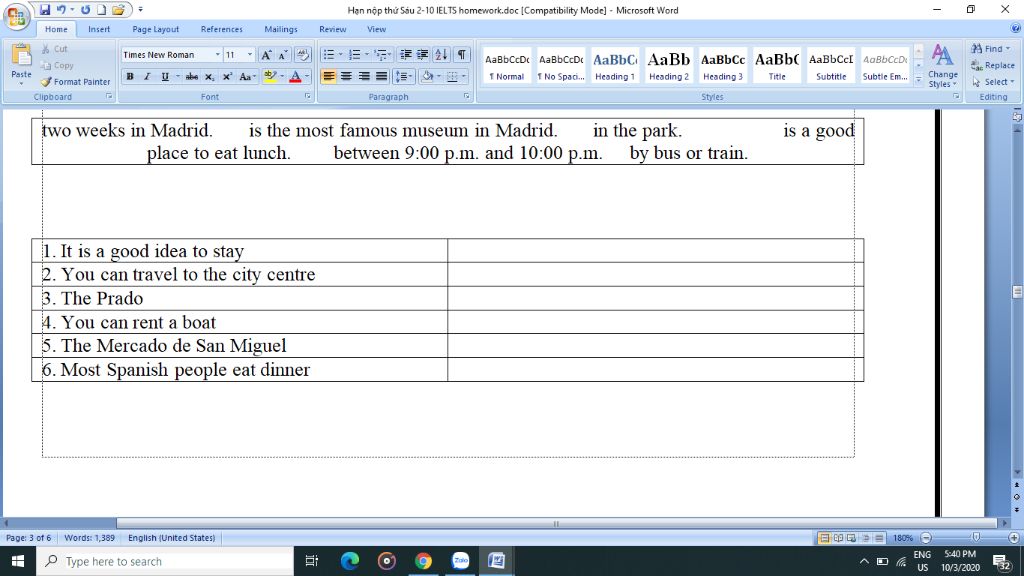Open Change Styles menu
Image resolution: width=1024 pixels, height=576 pixels.
tap(942, 66)
